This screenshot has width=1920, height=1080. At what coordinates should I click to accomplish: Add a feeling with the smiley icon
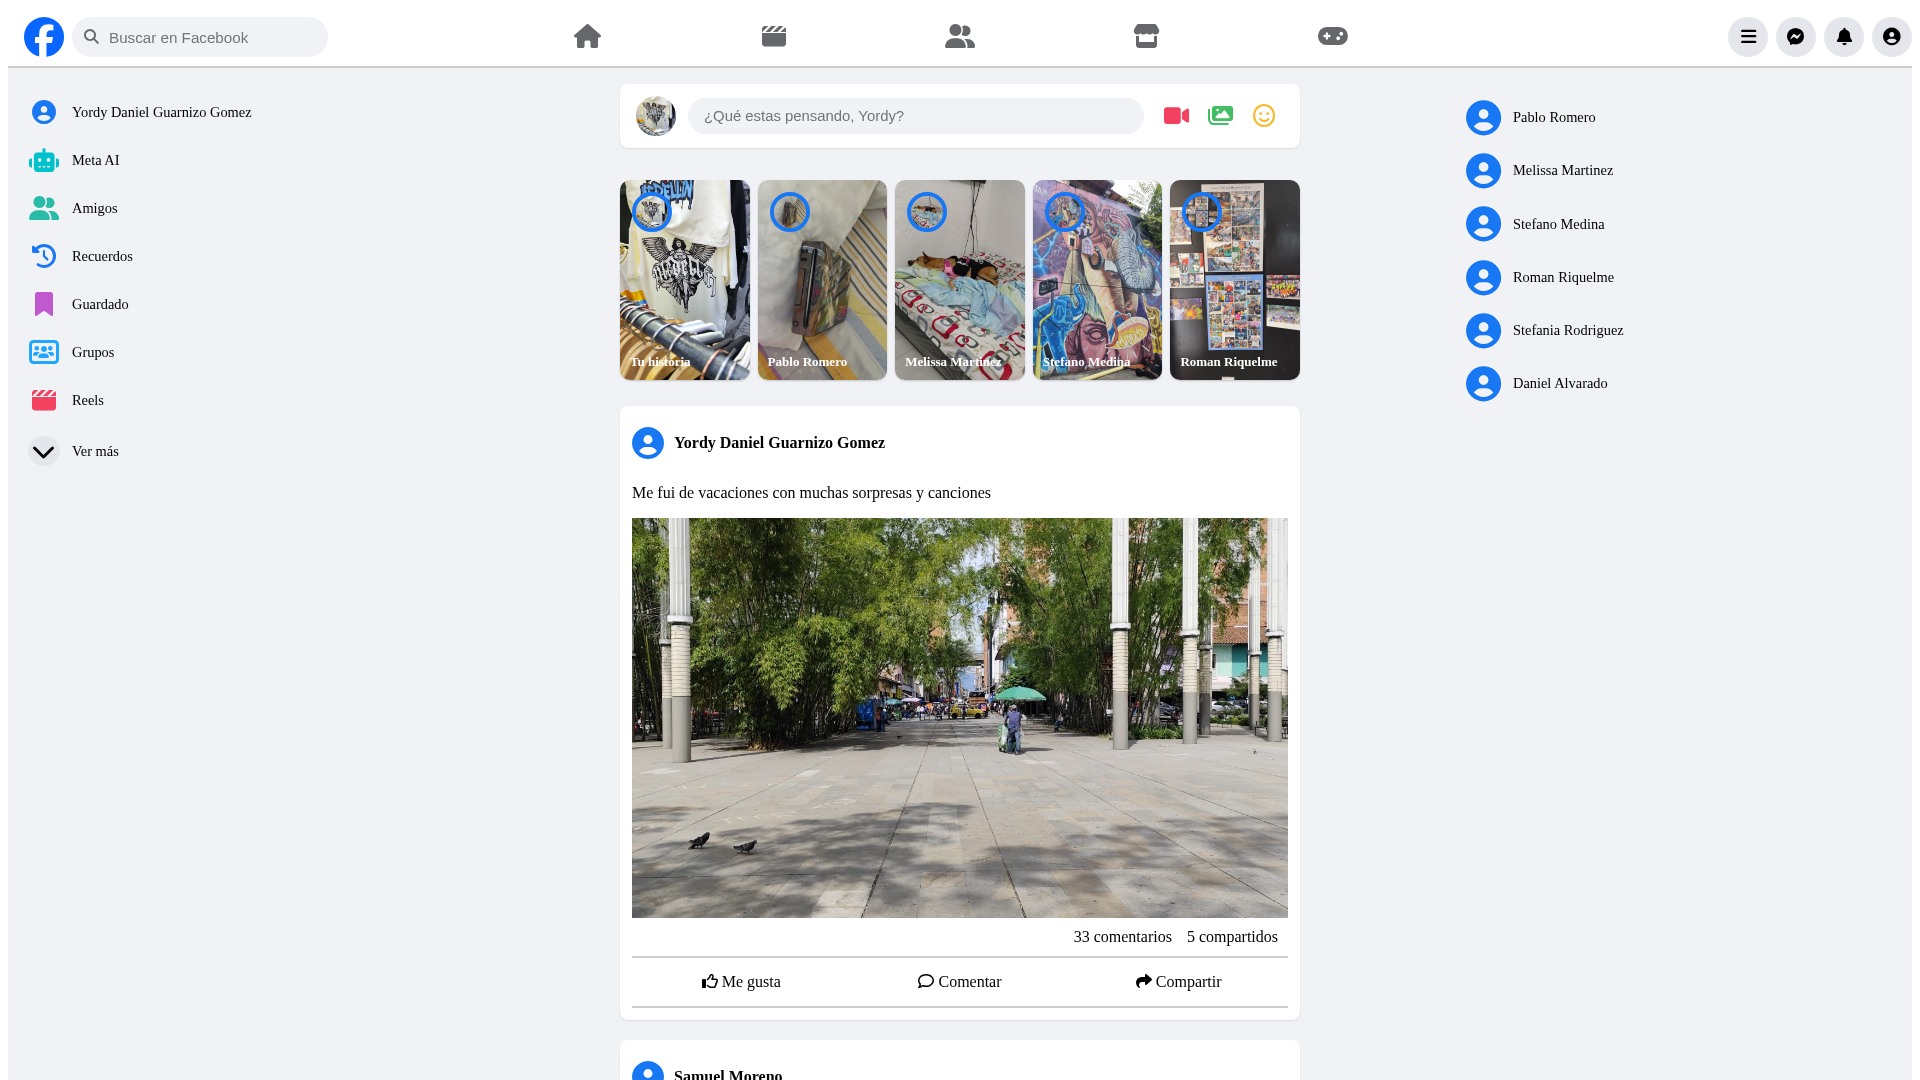(1264, 116)
